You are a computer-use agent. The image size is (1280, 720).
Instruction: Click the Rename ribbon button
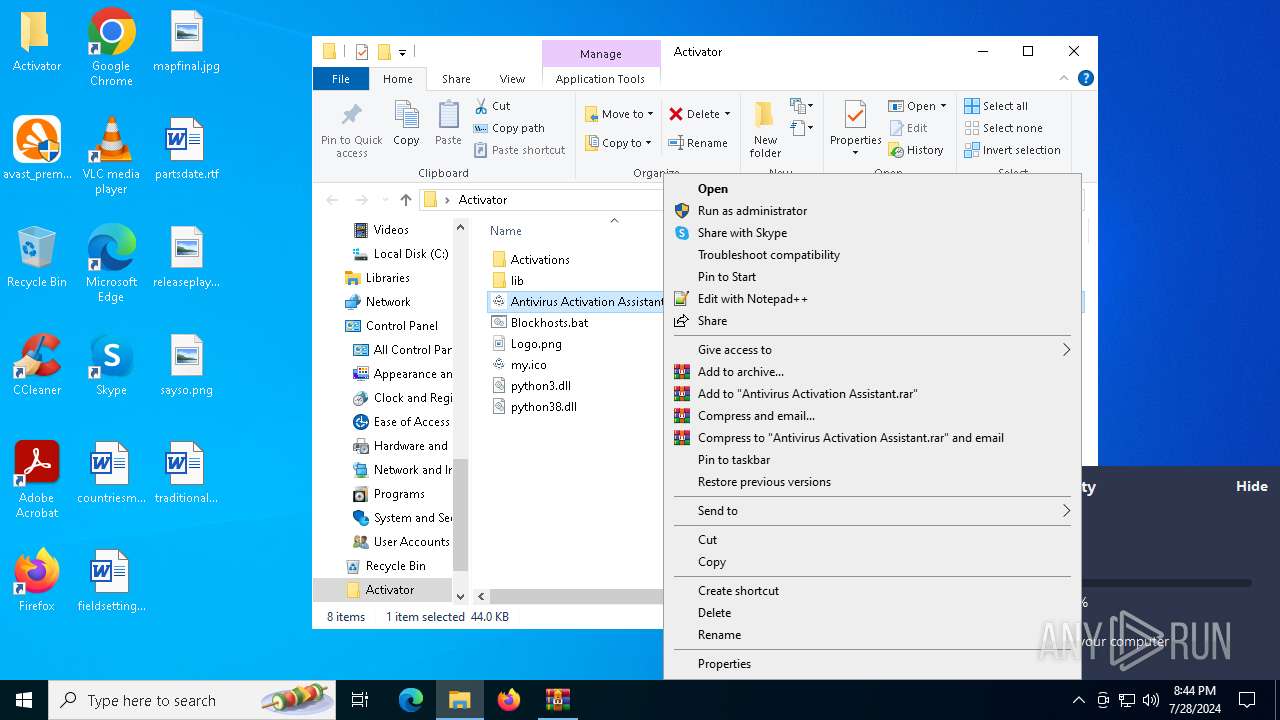coord(698,143)
